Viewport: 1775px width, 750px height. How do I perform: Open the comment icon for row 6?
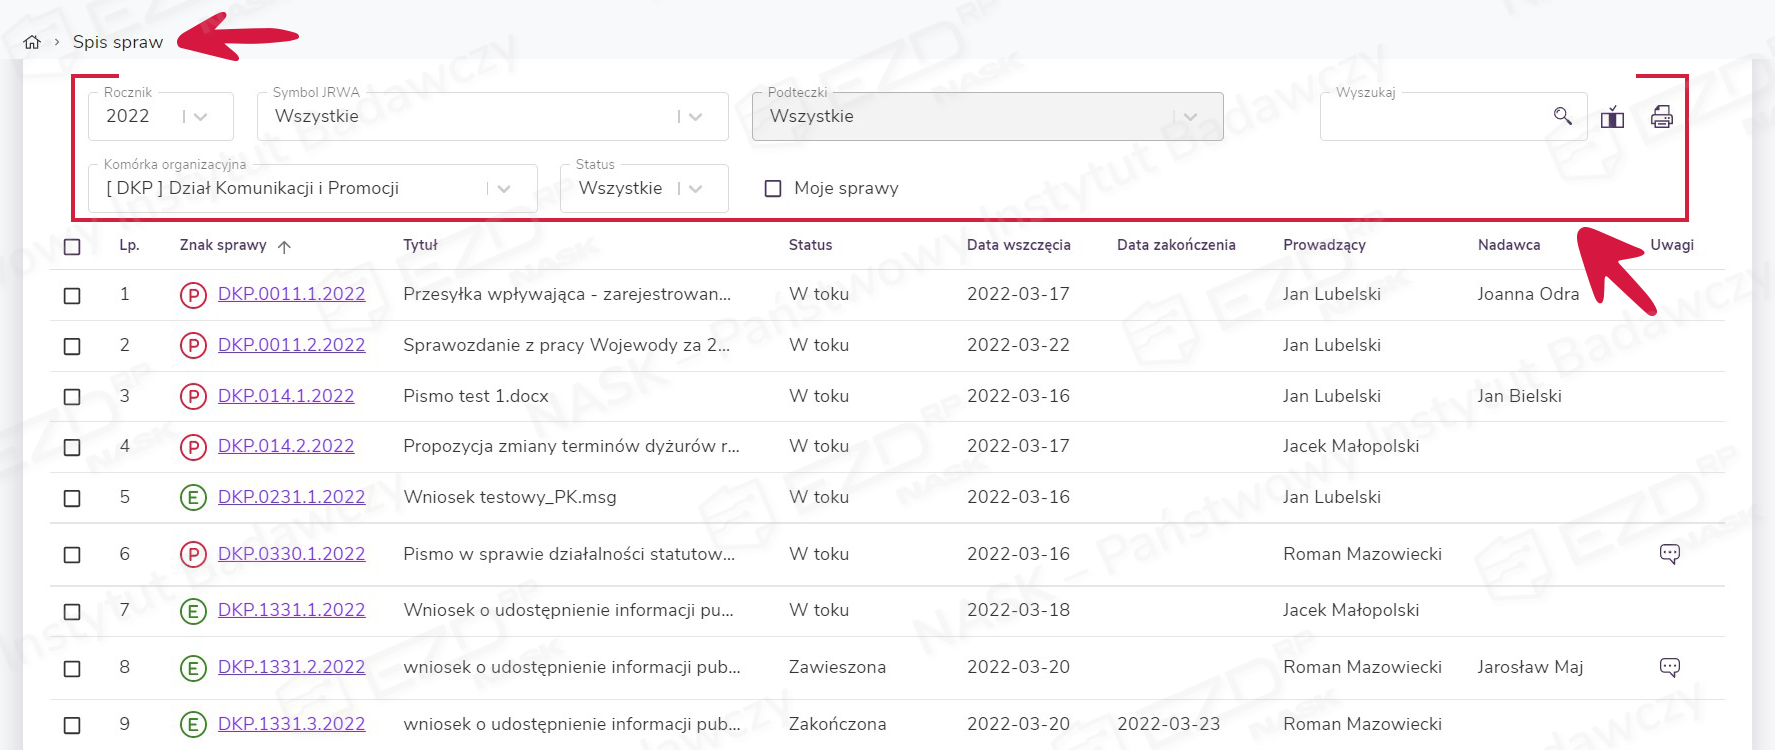point(1669,554)
